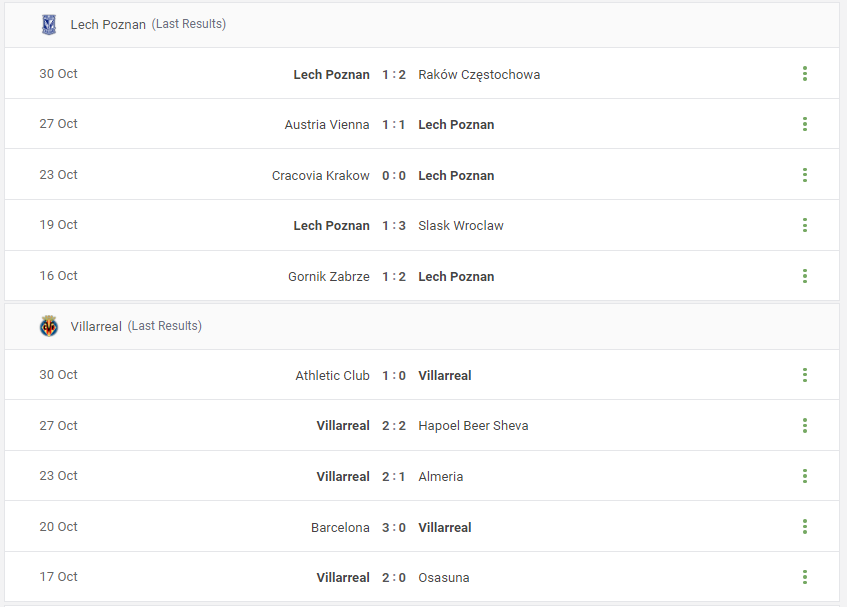Open Lech Poznan last results header
The height and width of the screenshot is (607, 847).
(x=422, y=24)
